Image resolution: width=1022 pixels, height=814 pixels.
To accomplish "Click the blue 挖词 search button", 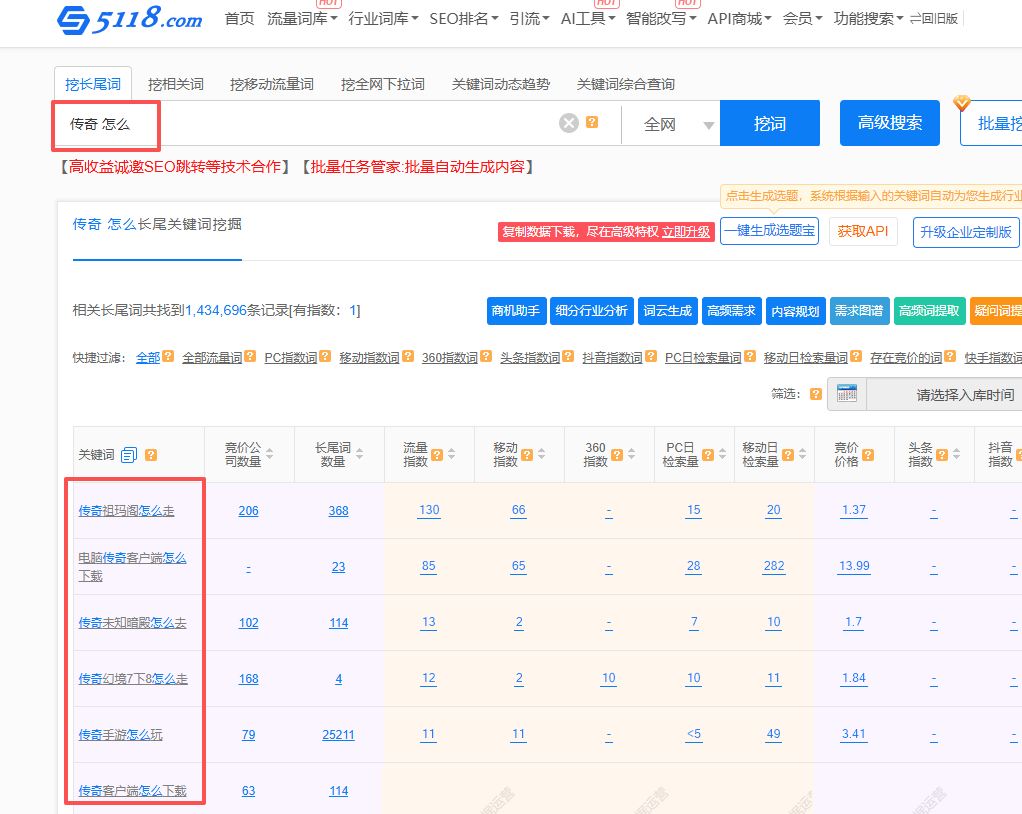I will (770, 123).
